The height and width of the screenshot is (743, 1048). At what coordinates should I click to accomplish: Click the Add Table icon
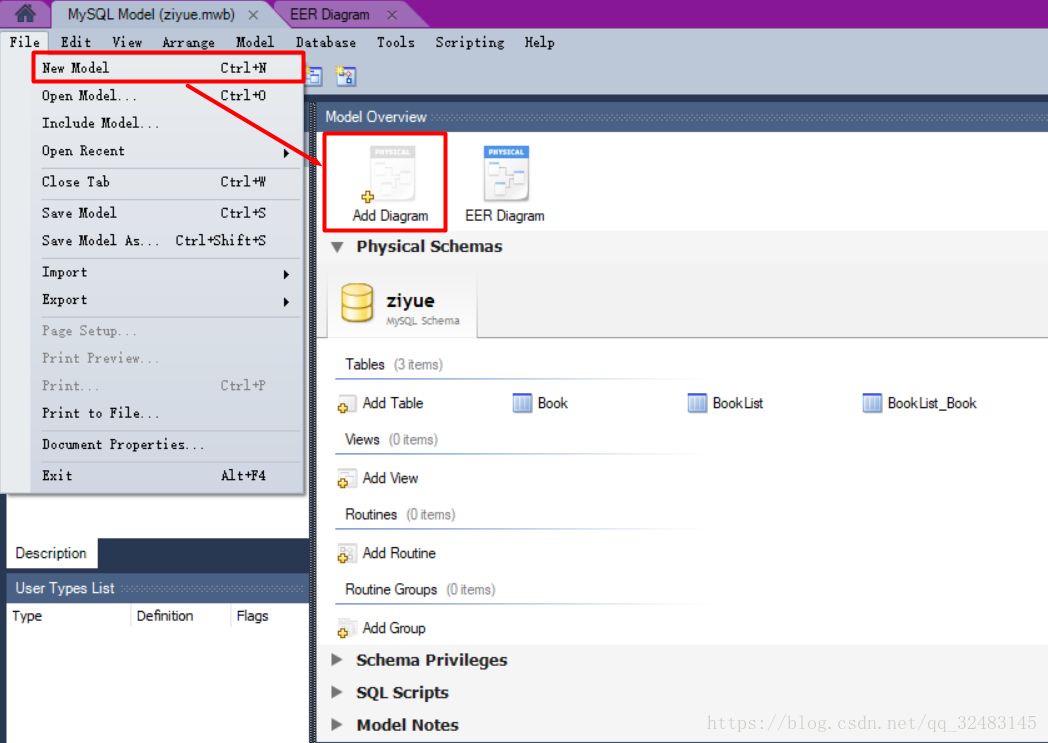(x=346, y=404)
